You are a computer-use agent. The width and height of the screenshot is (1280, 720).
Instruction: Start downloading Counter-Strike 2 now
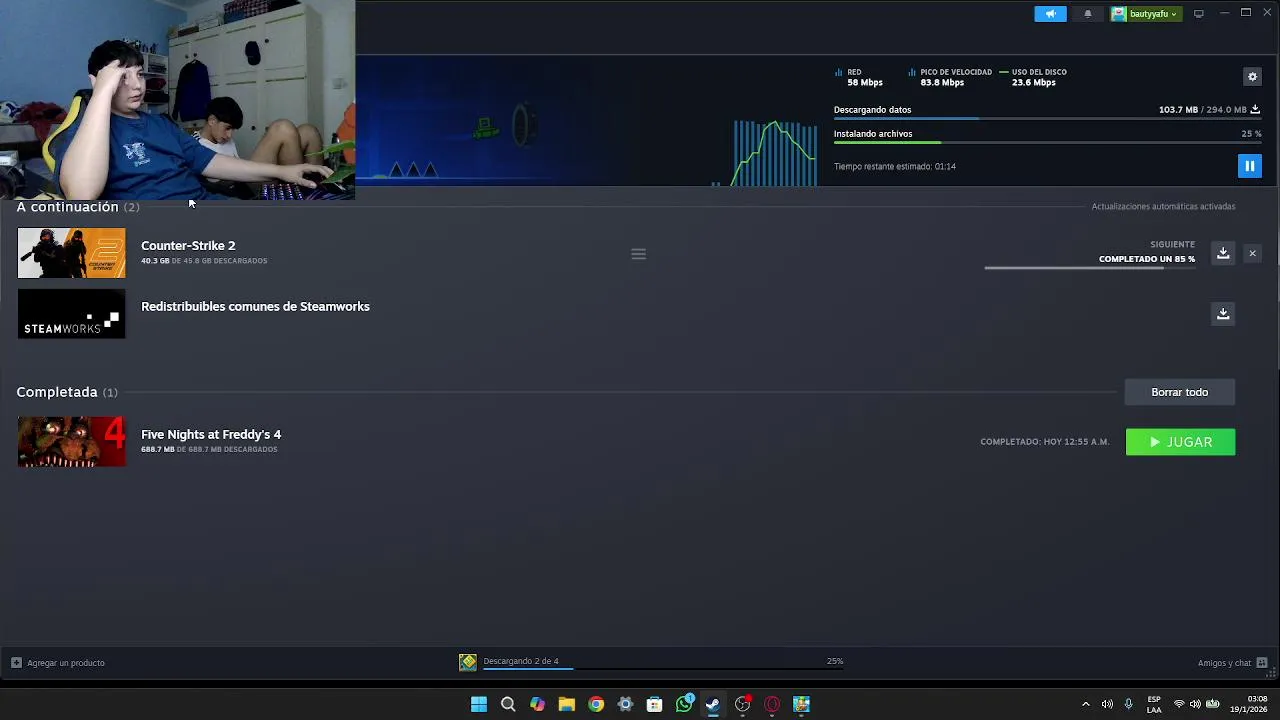[x=1223, y=254]
